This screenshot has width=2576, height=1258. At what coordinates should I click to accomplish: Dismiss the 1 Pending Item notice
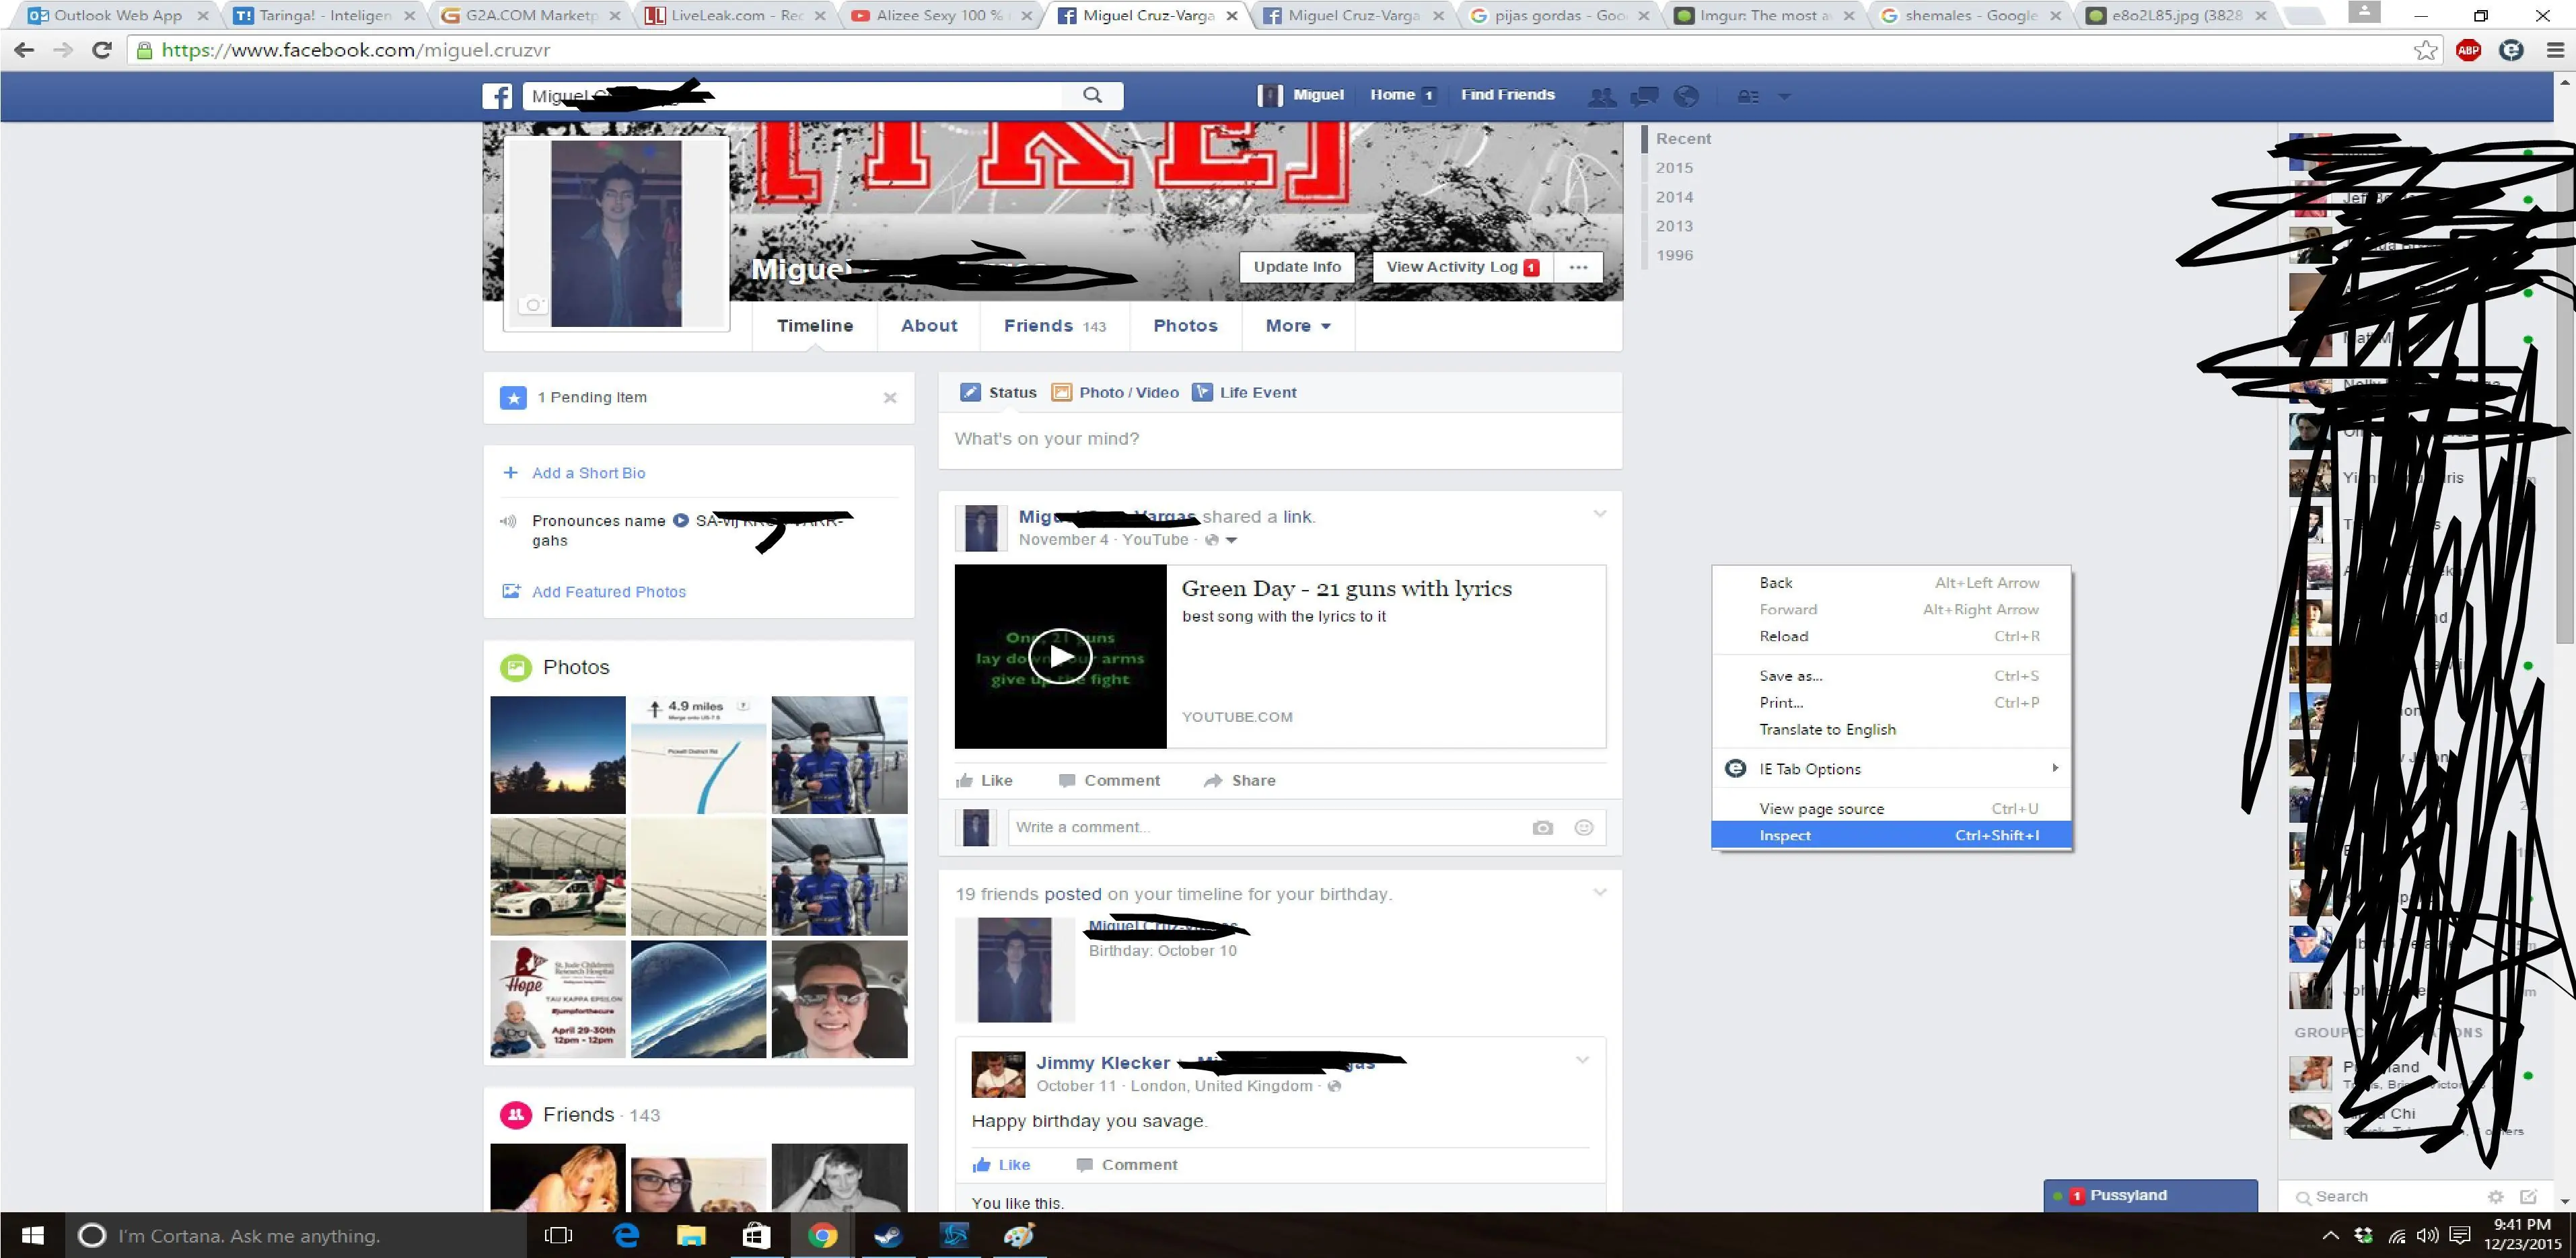tap(890, 398)
